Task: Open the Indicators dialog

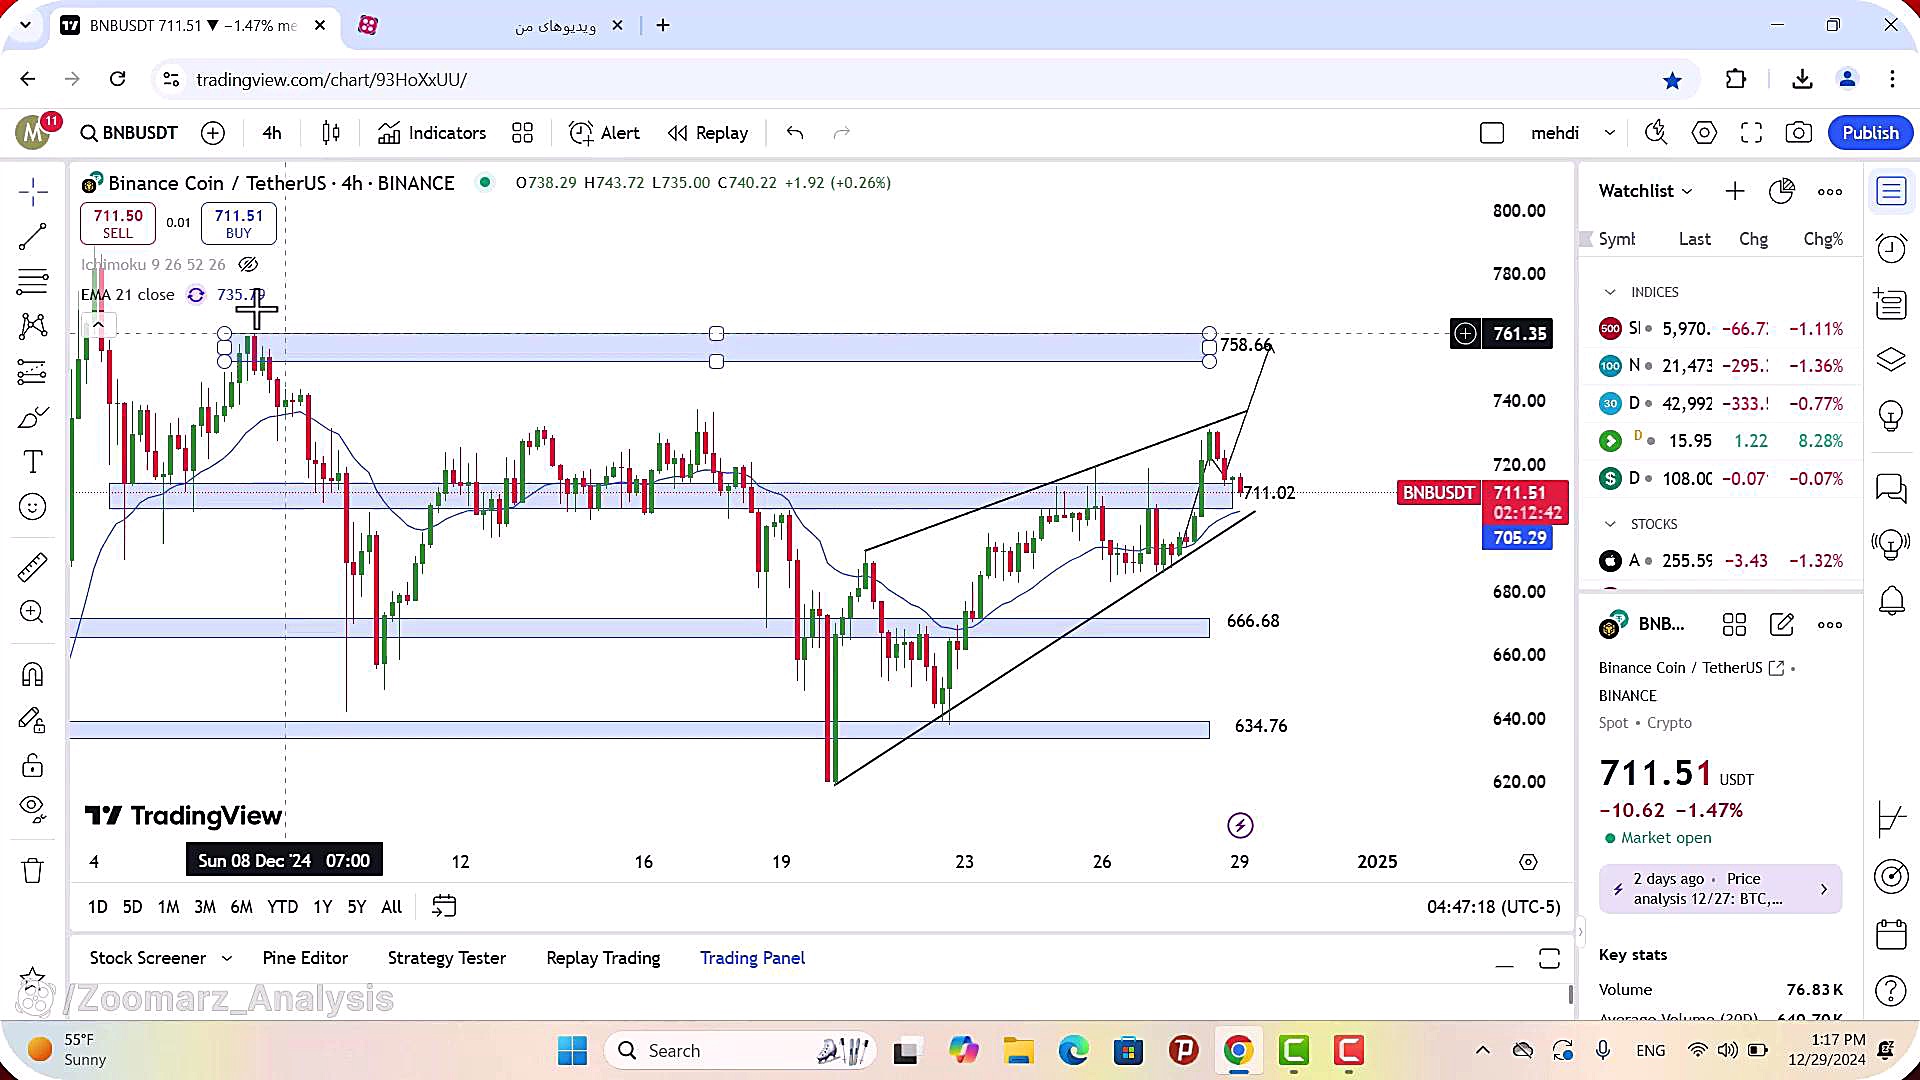Action: click(x=432, y=133)
